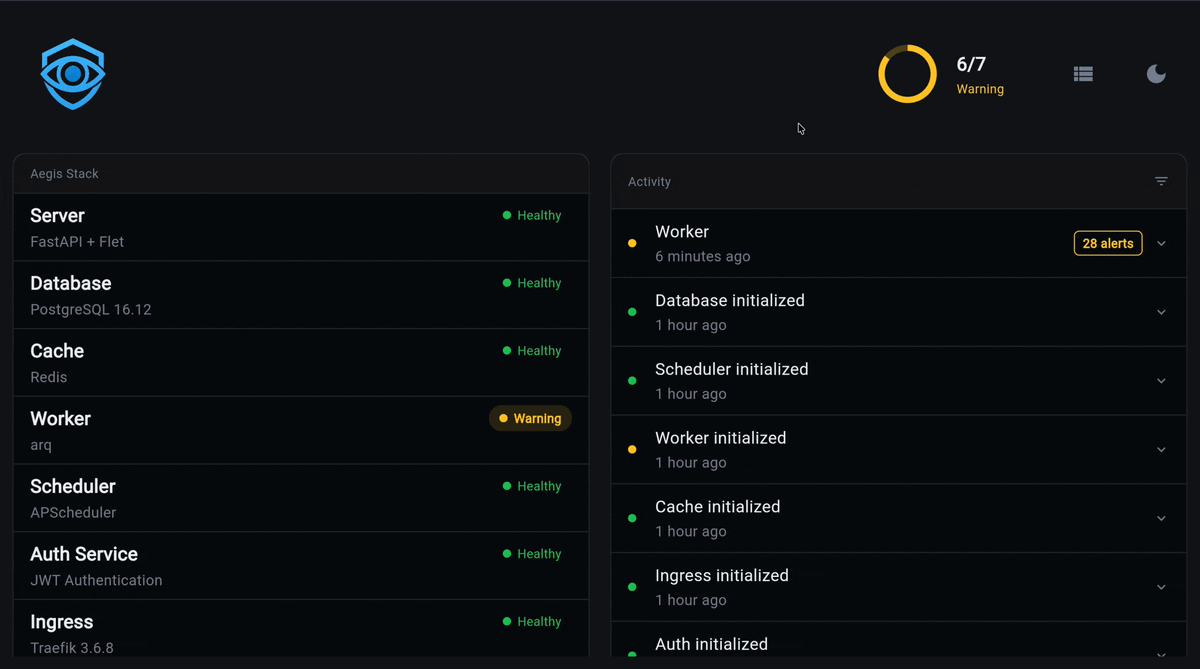
Task: Click the Worker Warning status badge
Action: tap(530, 418)
